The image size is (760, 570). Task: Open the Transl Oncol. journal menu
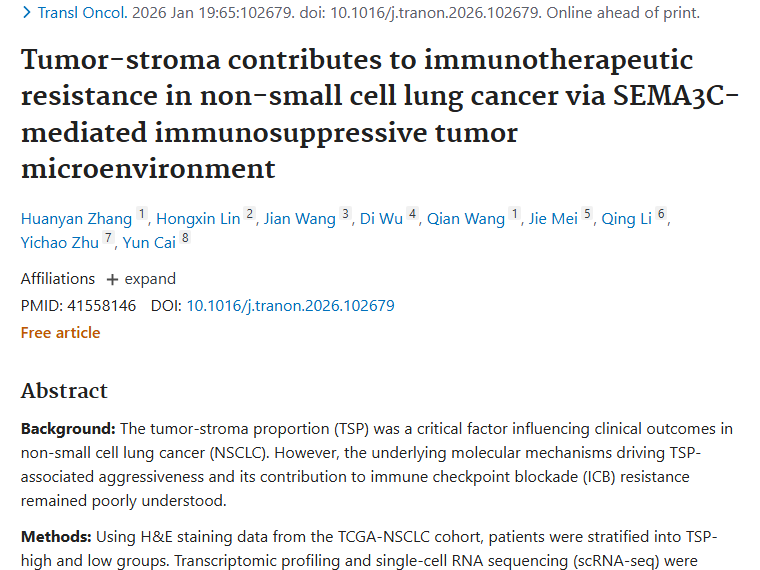tap(84, 13)
